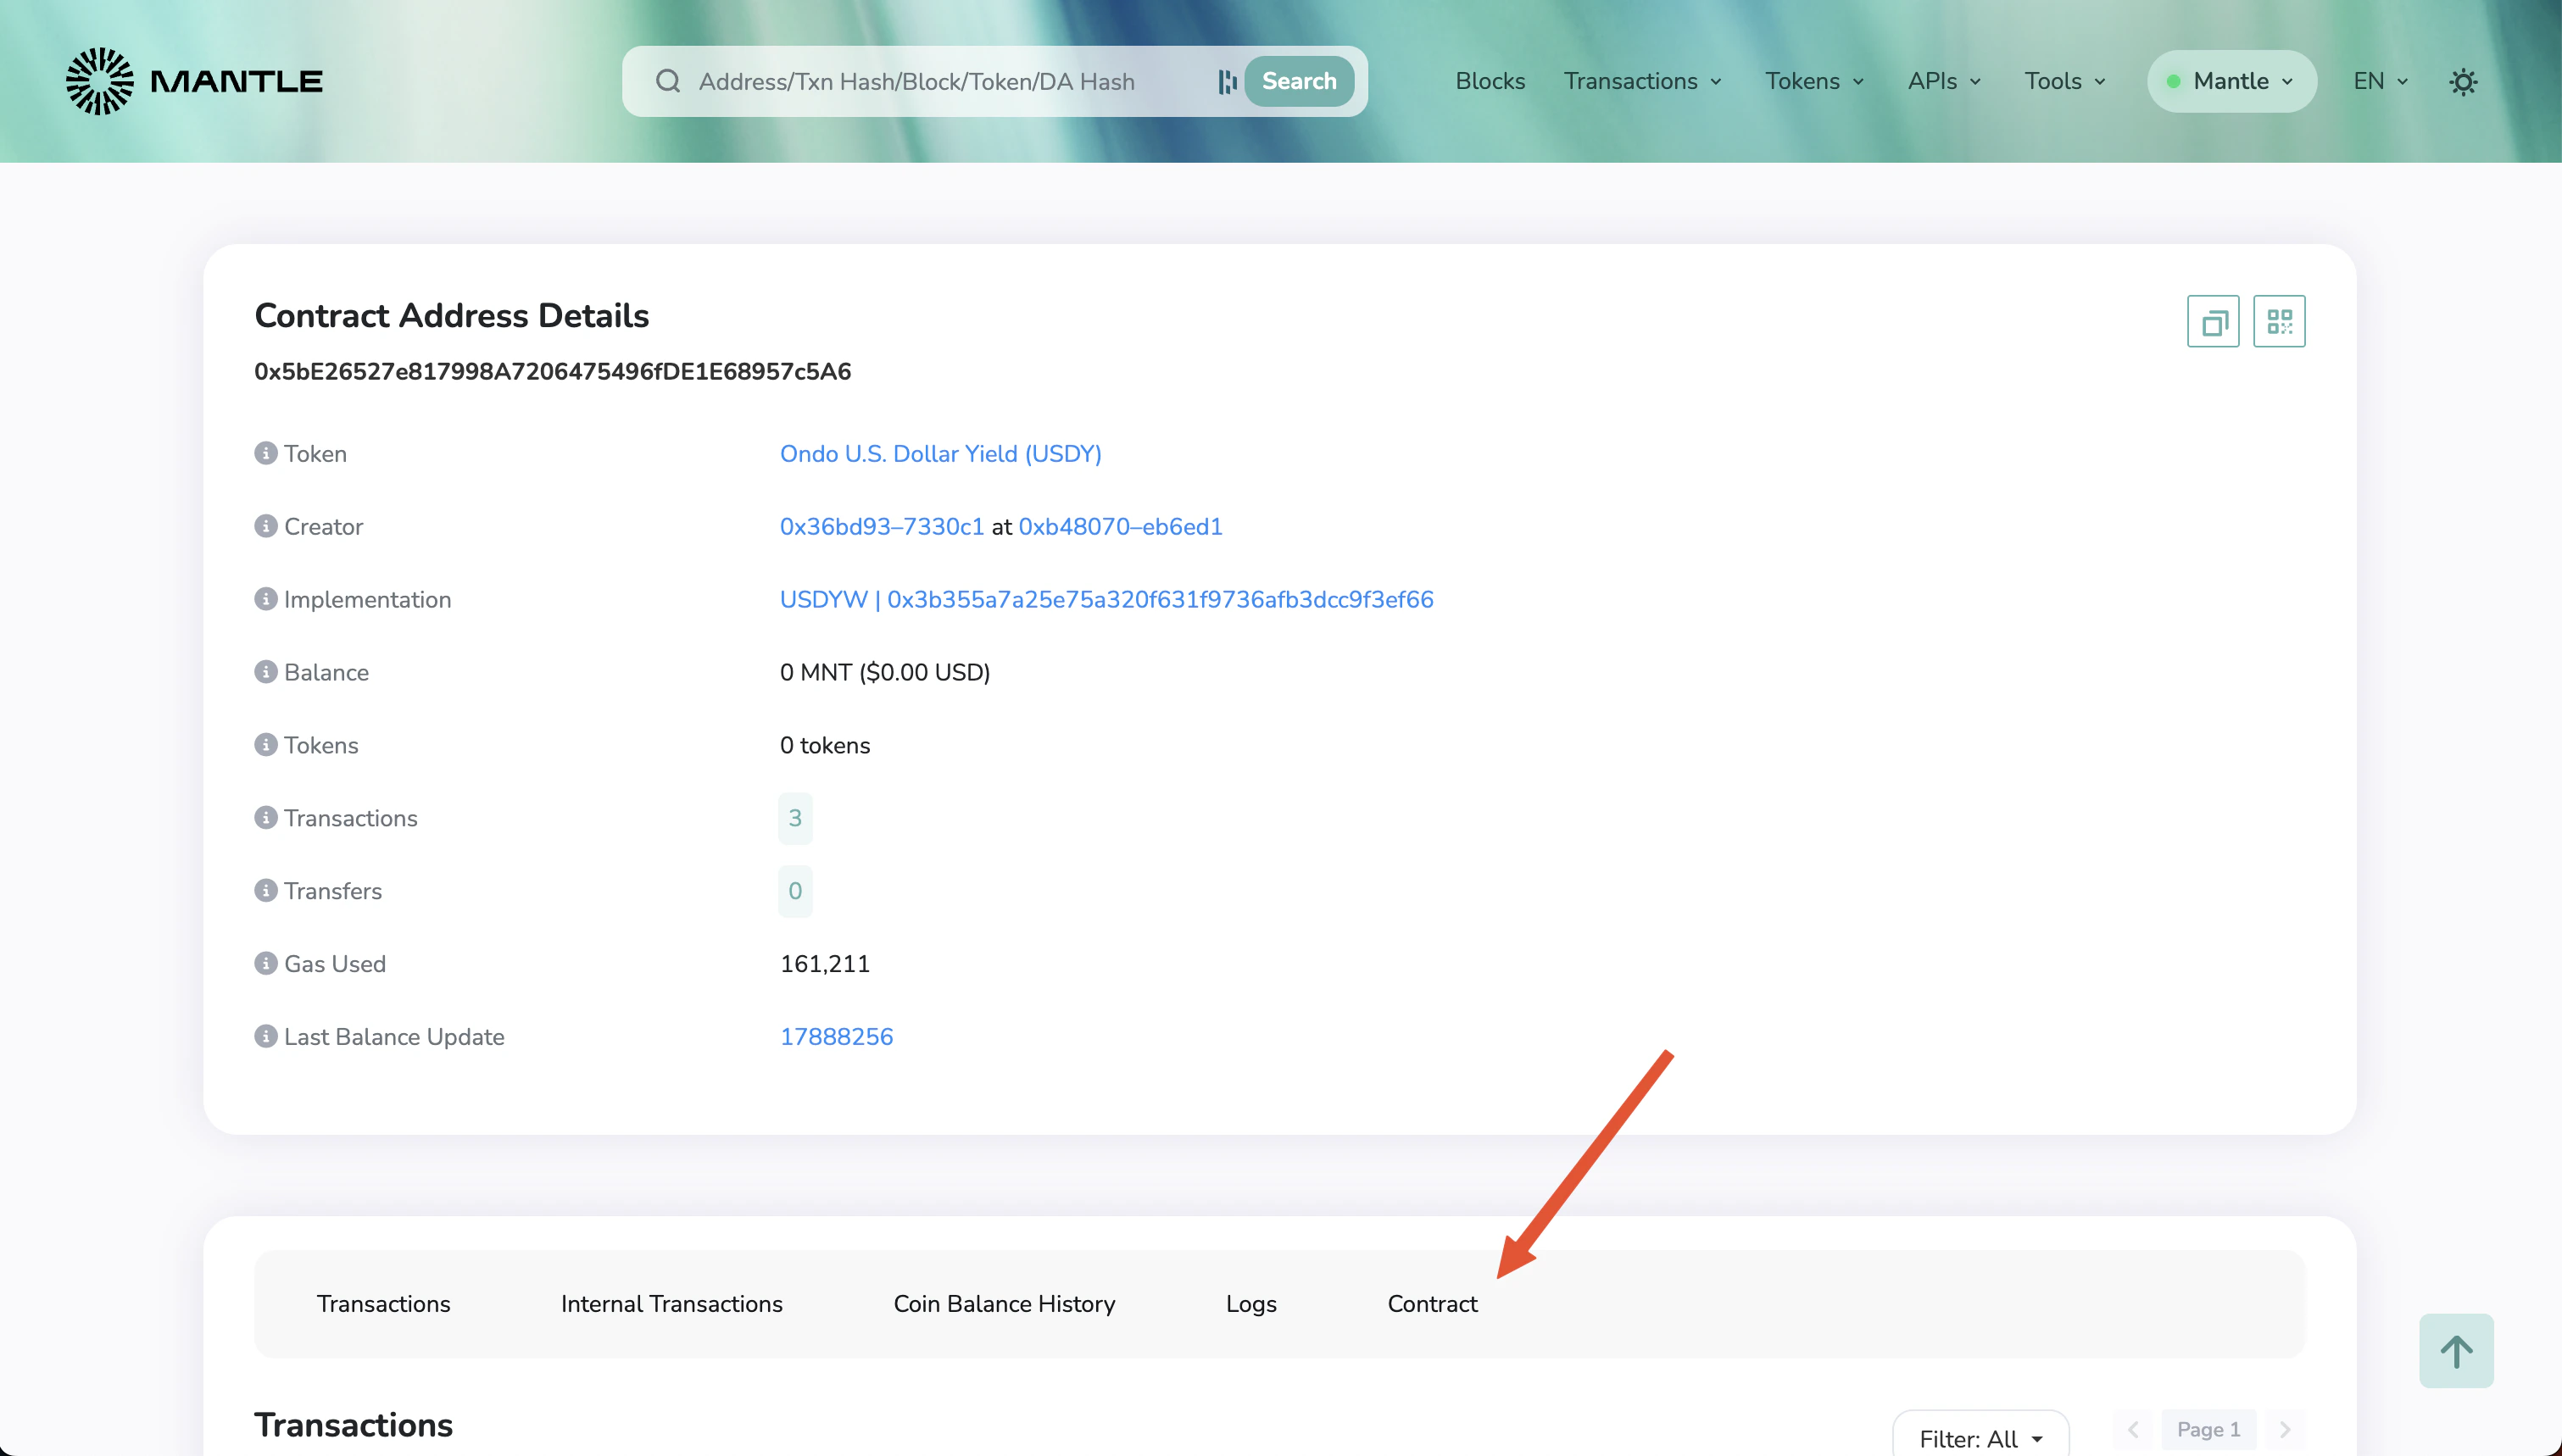
Task: Click the info icon beside Gas Used
Action: 265,963
